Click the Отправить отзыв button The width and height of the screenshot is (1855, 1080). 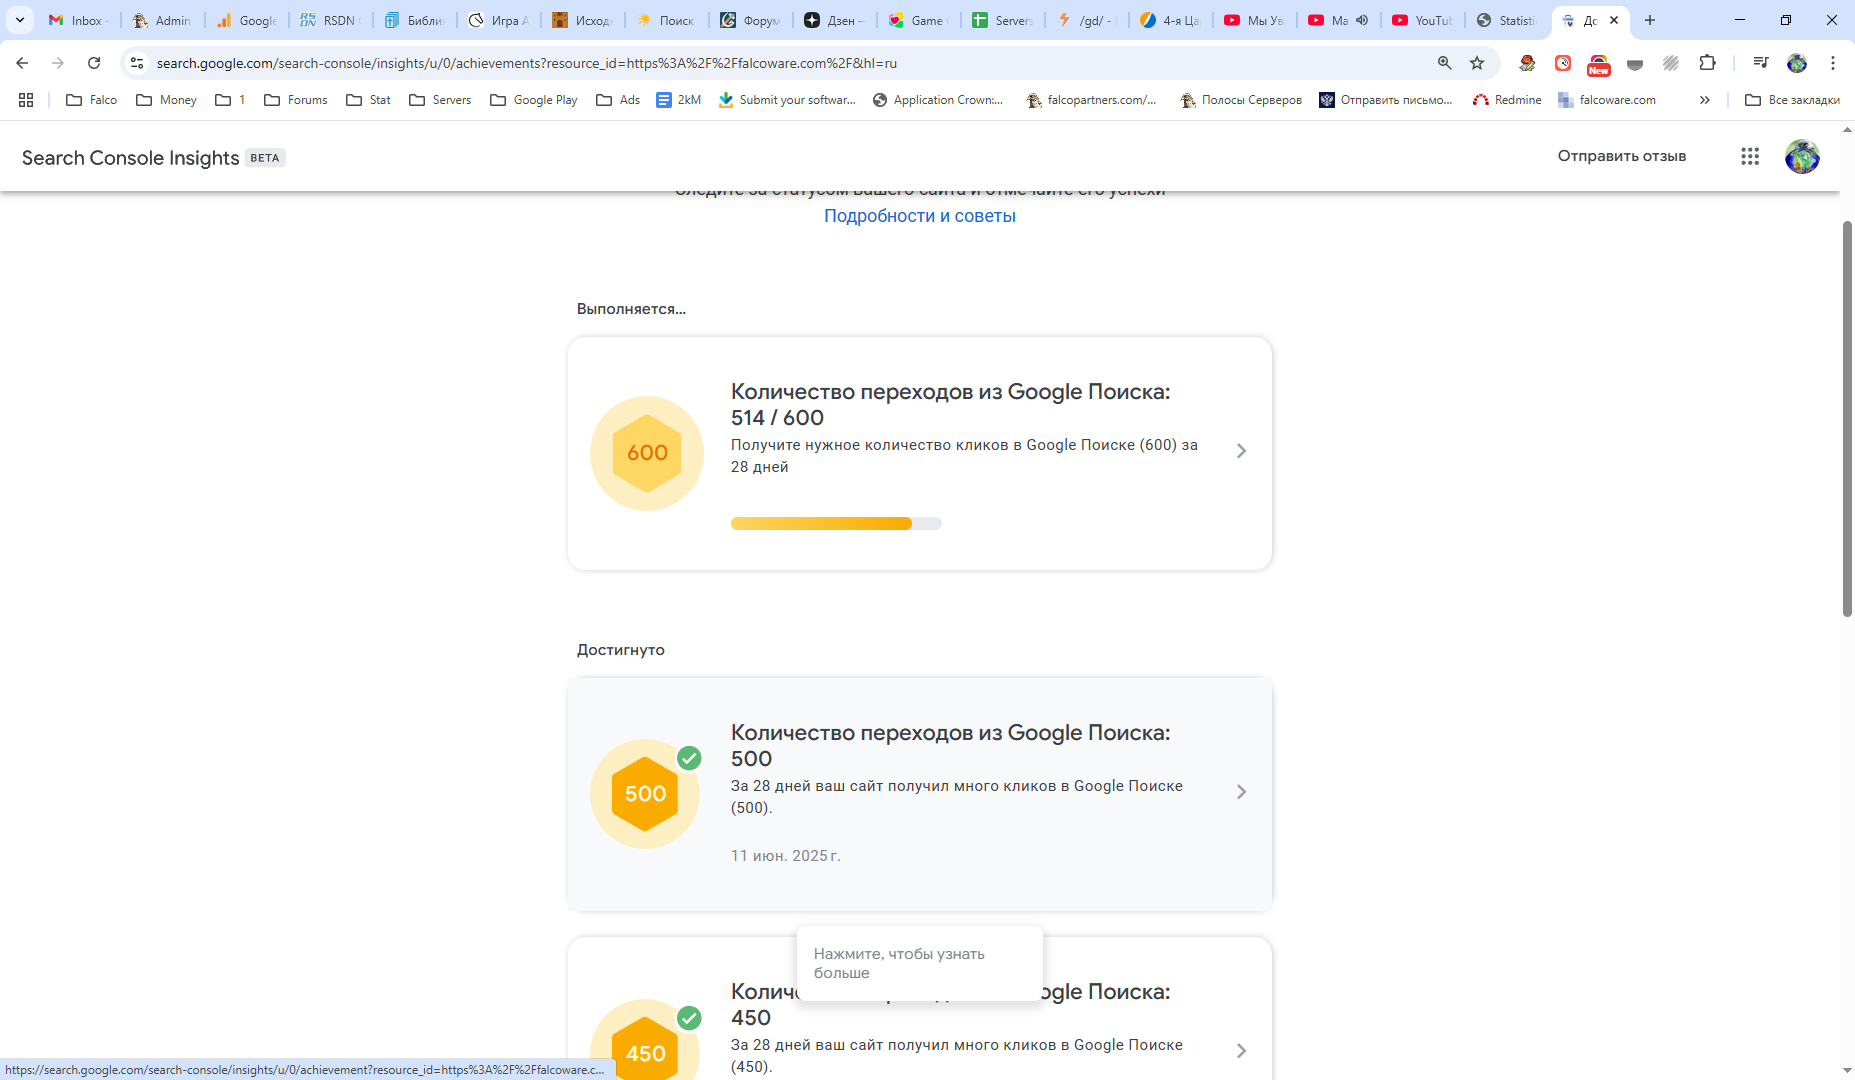pyautogui.click(x=1621, y=156)
